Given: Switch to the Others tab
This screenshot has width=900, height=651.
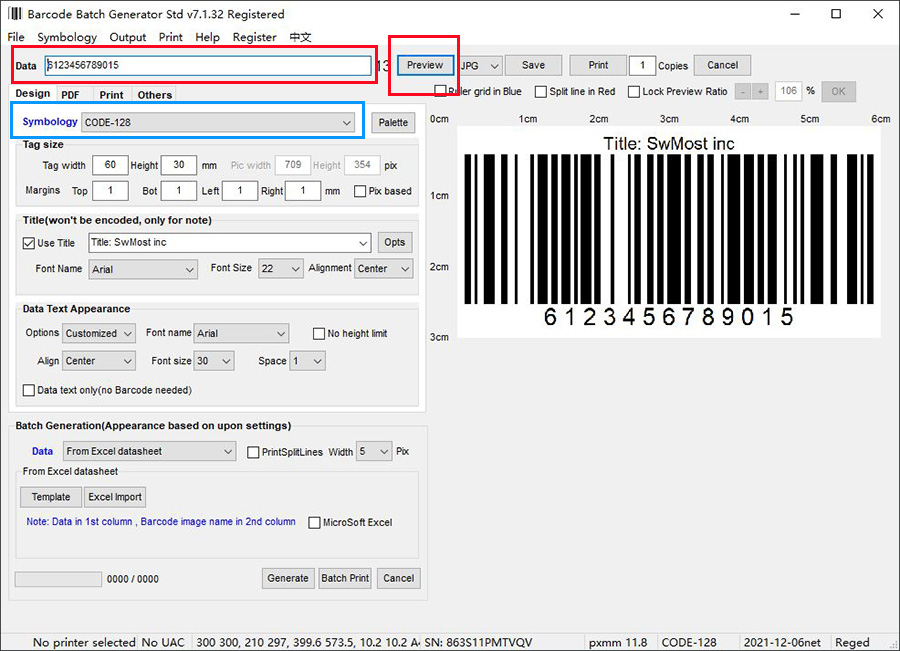Looking at the screenshot, I should 154,95.
